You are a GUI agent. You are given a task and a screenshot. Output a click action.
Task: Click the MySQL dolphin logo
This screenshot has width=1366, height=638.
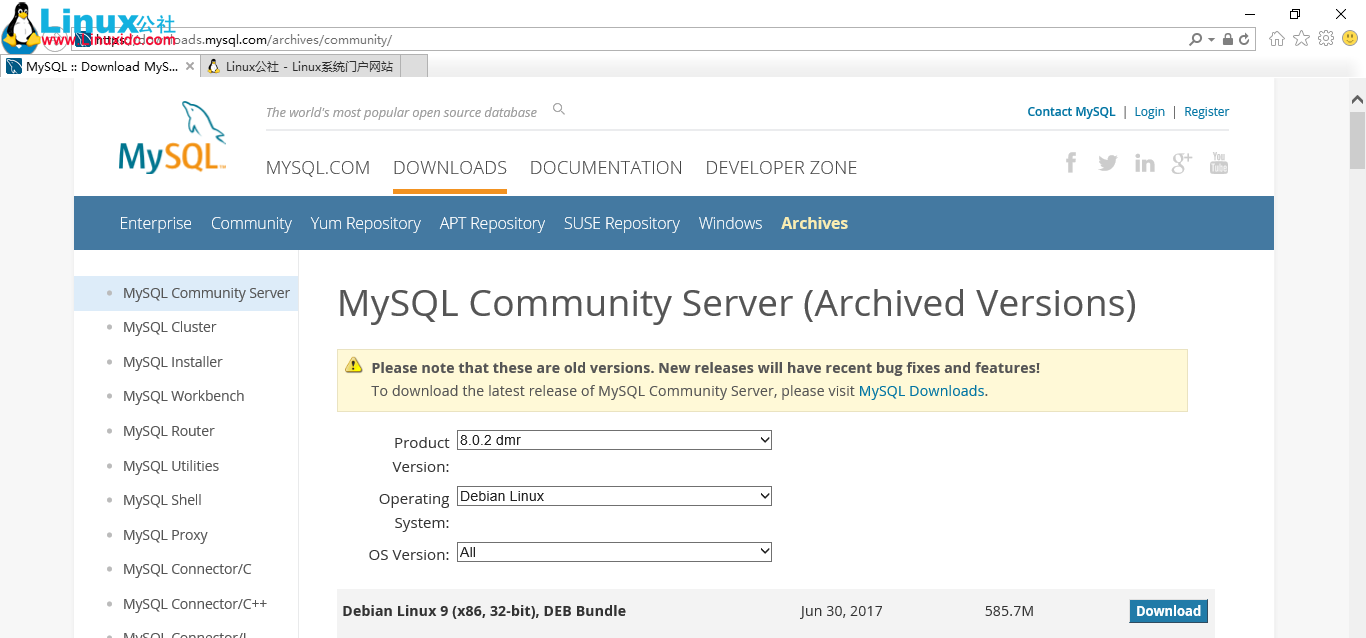tap(170, 137)
